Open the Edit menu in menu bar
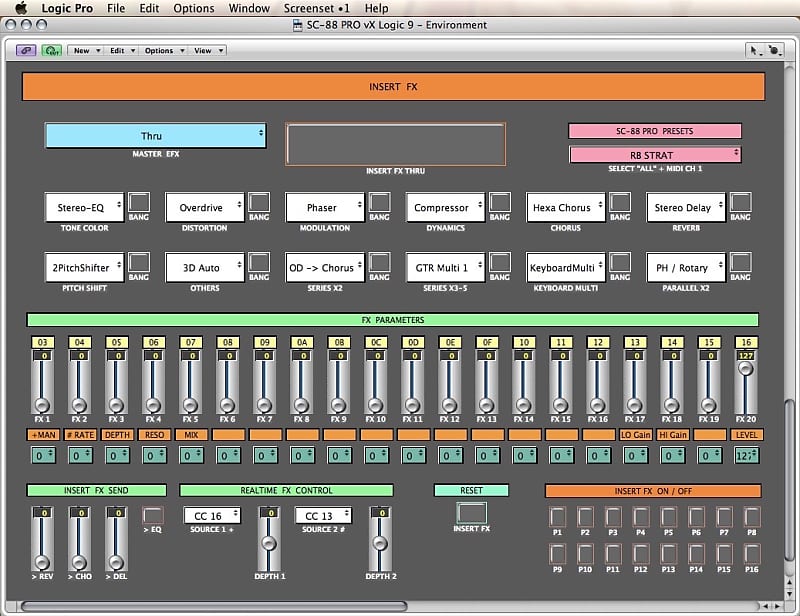Screen dimensions: 800x616 click(149, 8)
